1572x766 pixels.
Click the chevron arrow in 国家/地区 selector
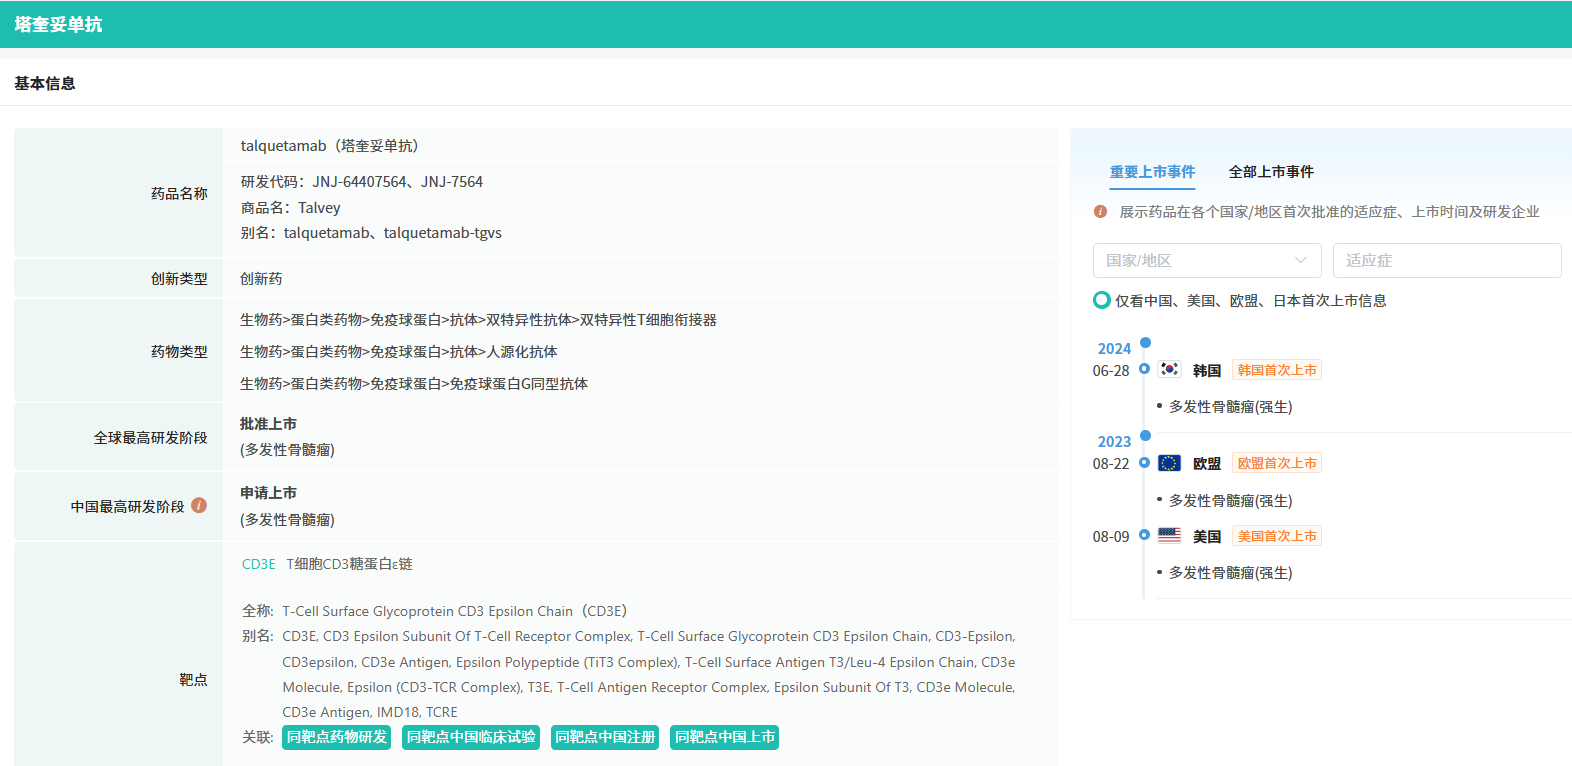point(1300,261)
